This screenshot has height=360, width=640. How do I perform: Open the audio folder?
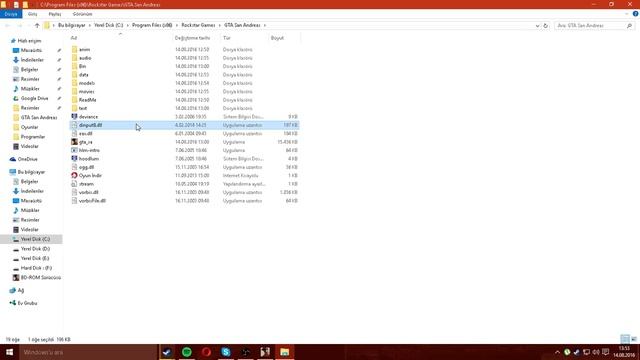tap(85, 58)
